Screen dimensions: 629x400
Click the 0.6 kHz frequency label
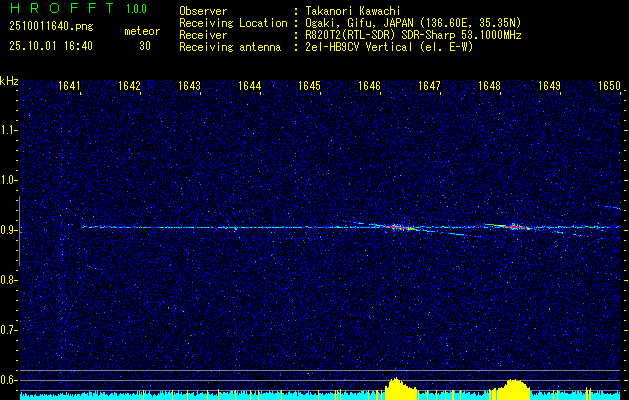(8, 380)
